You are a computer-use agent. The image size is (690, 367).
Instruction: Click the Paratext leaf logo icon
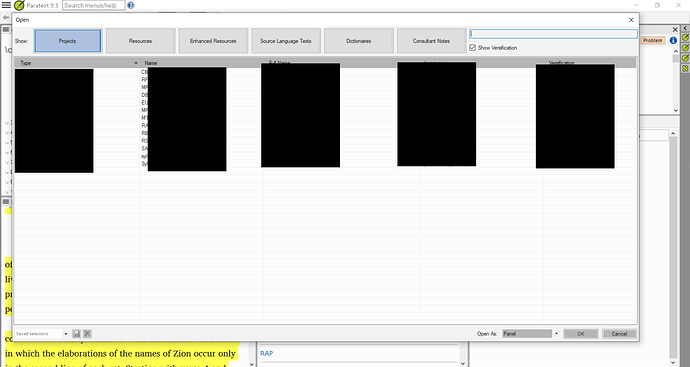click(x=19, y=5)
